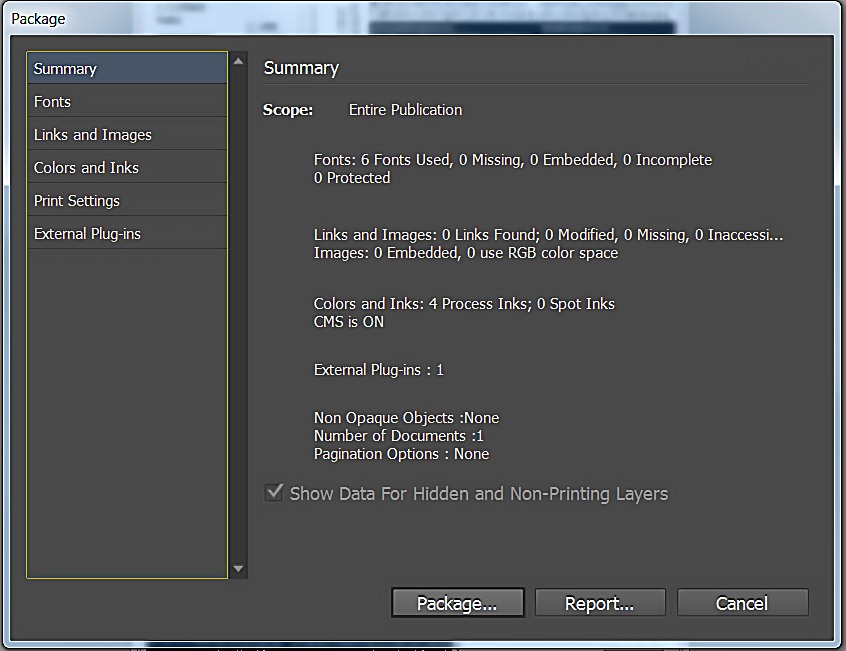Image resolution: width=846 pixels, height=651 pixels.
Task: Open the Links and Images section
Action: pos(127,134)
